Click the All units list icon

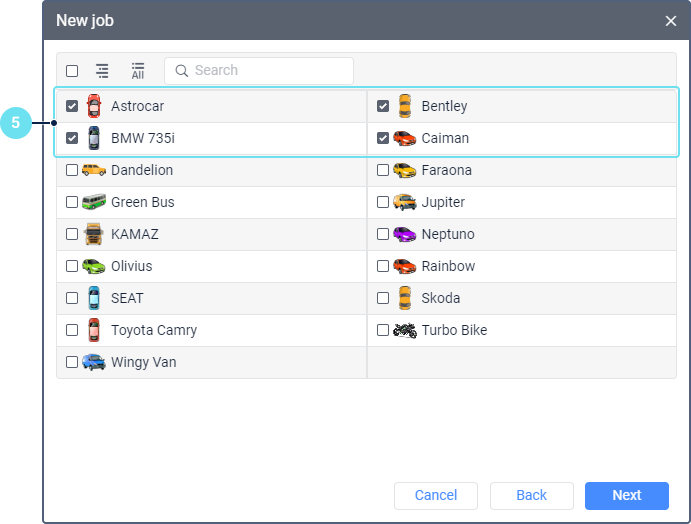[138, 70]
